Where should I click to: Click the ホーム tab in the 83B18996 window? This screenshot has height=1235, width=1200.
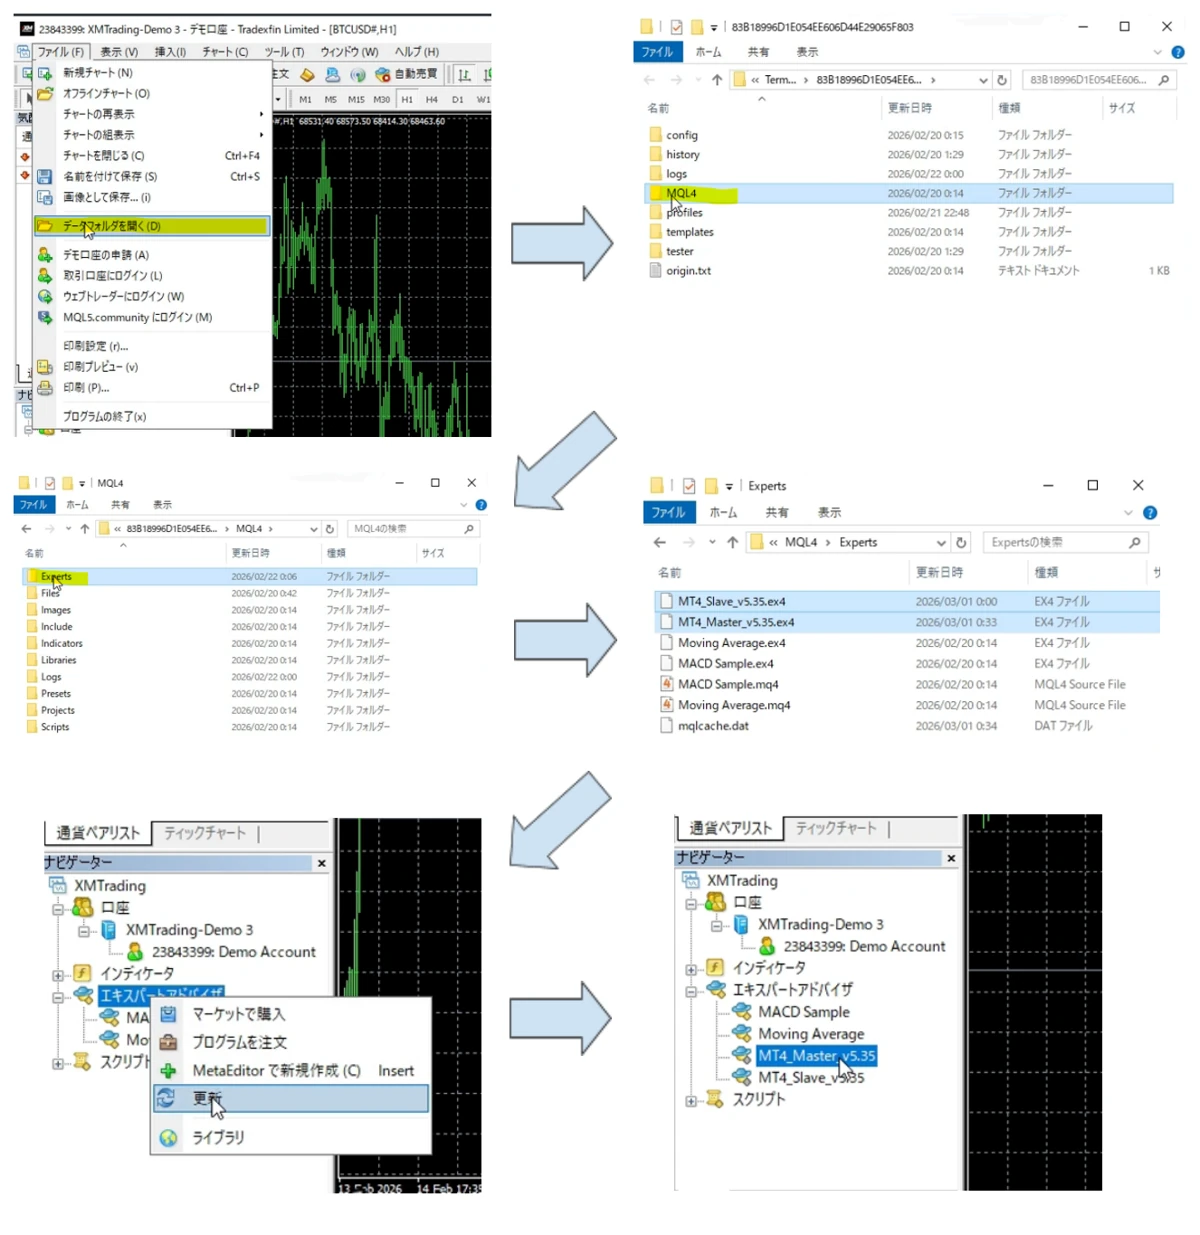point(708,52)
